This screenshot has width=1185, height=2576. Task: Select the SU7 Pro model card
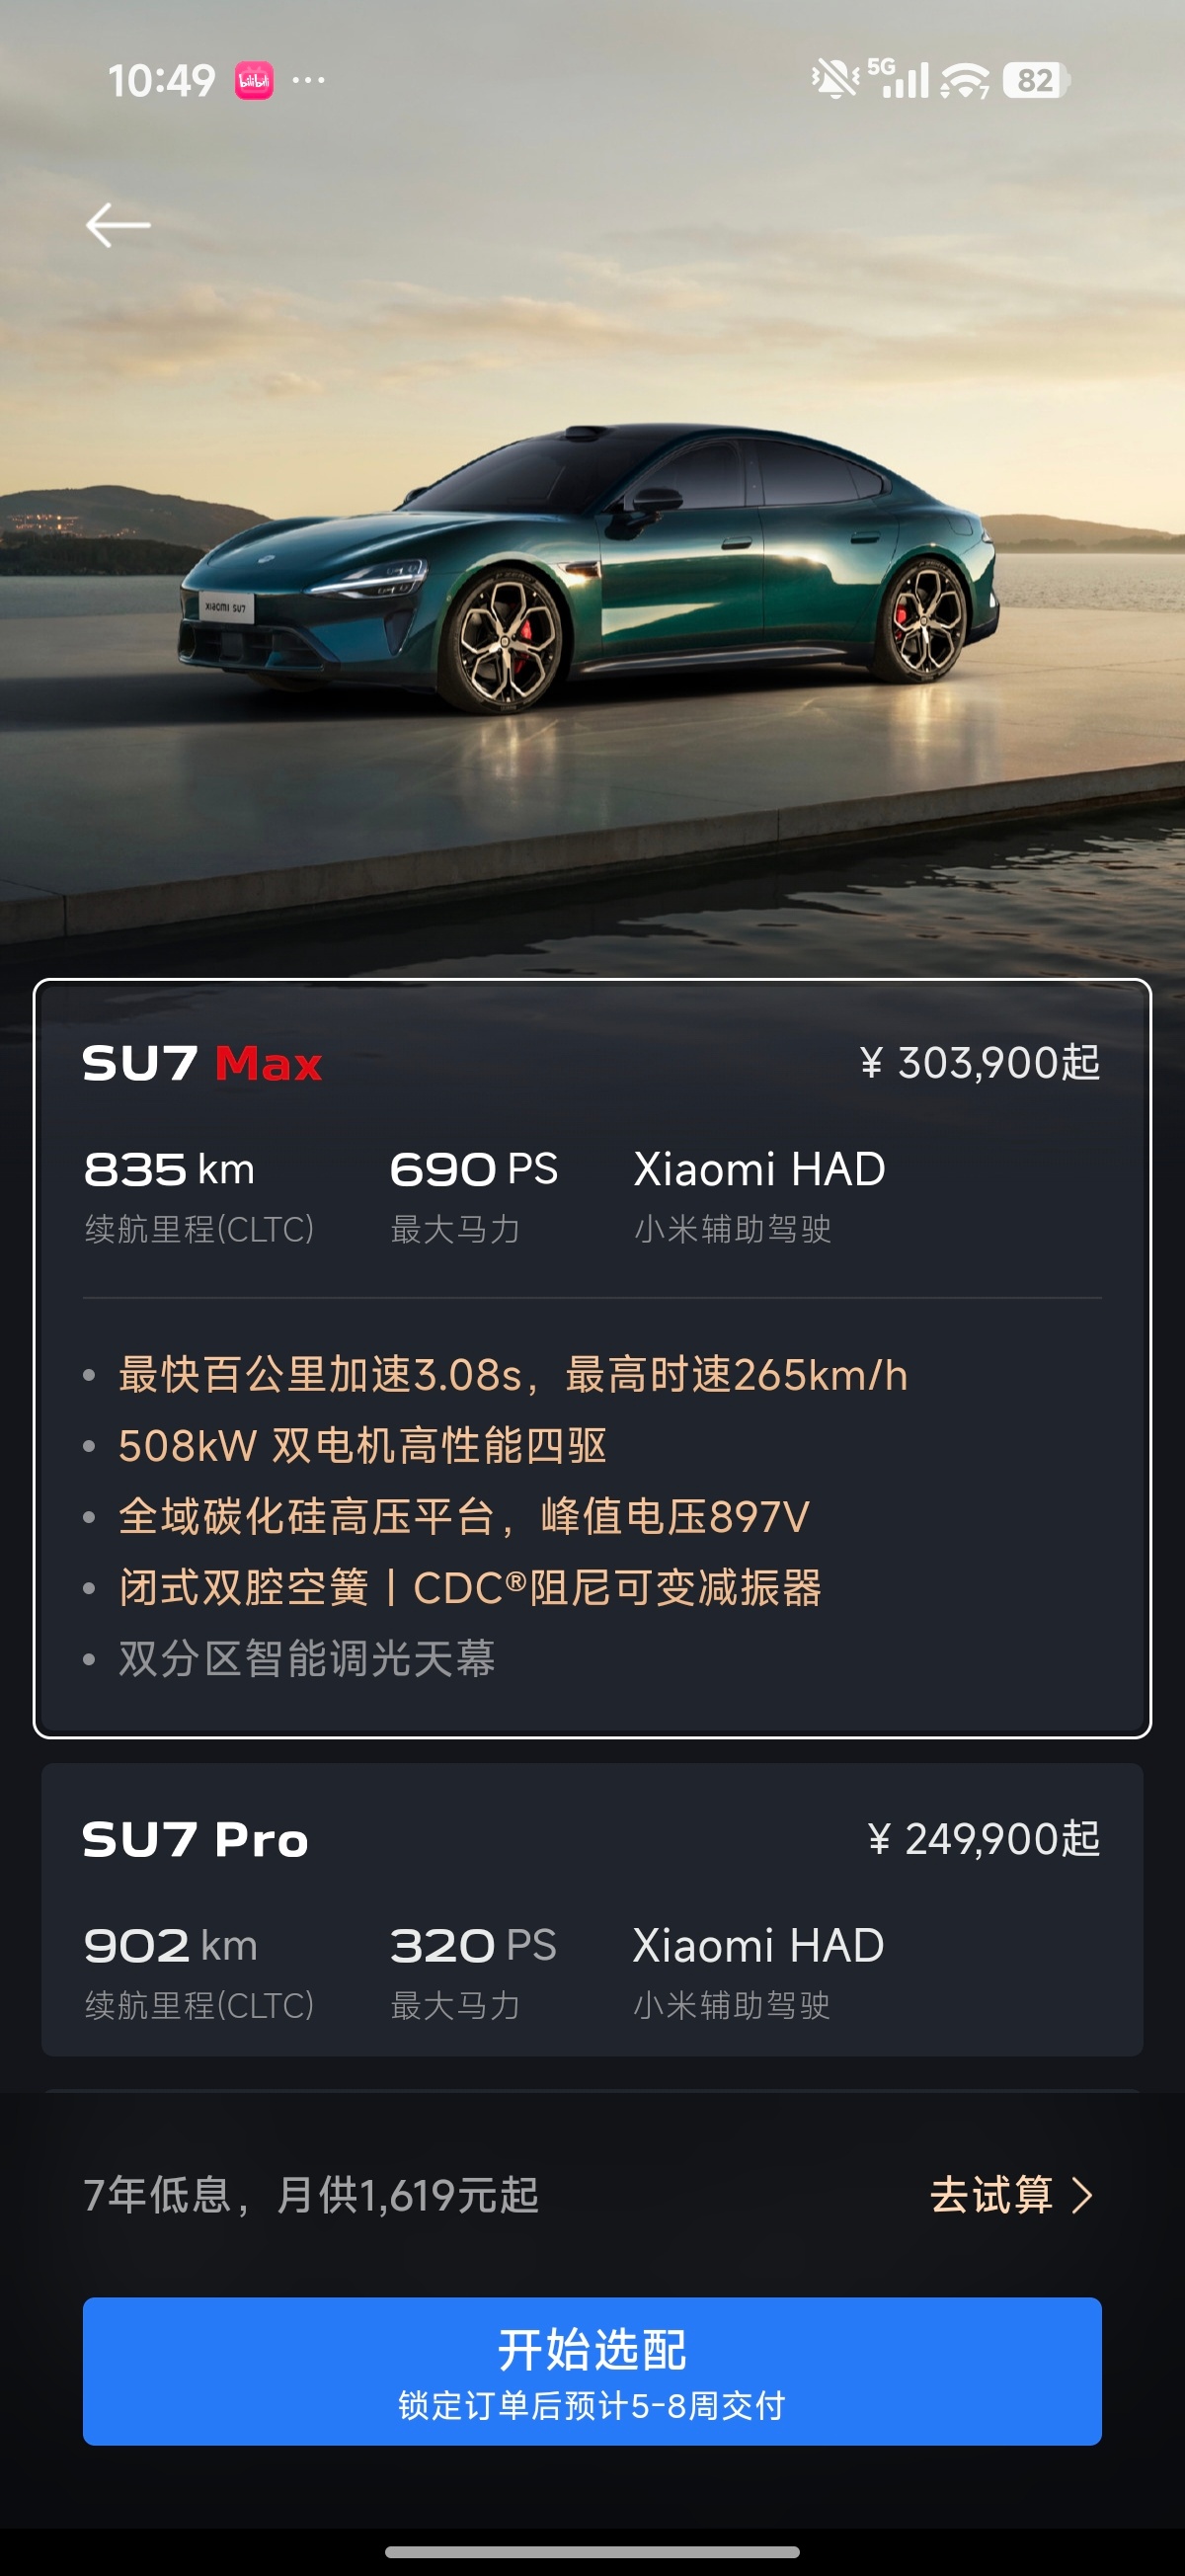[x=592, y=1910]
